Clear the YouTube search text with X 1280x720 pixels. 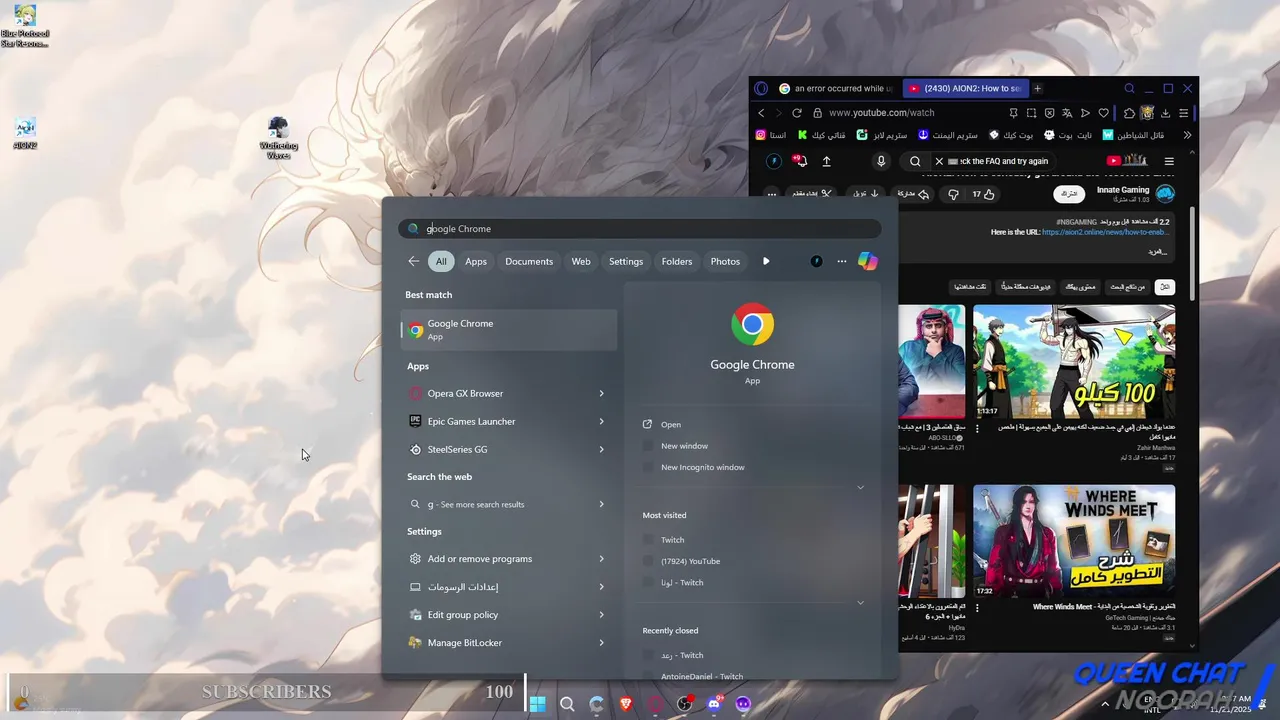[x=939, y=161]
